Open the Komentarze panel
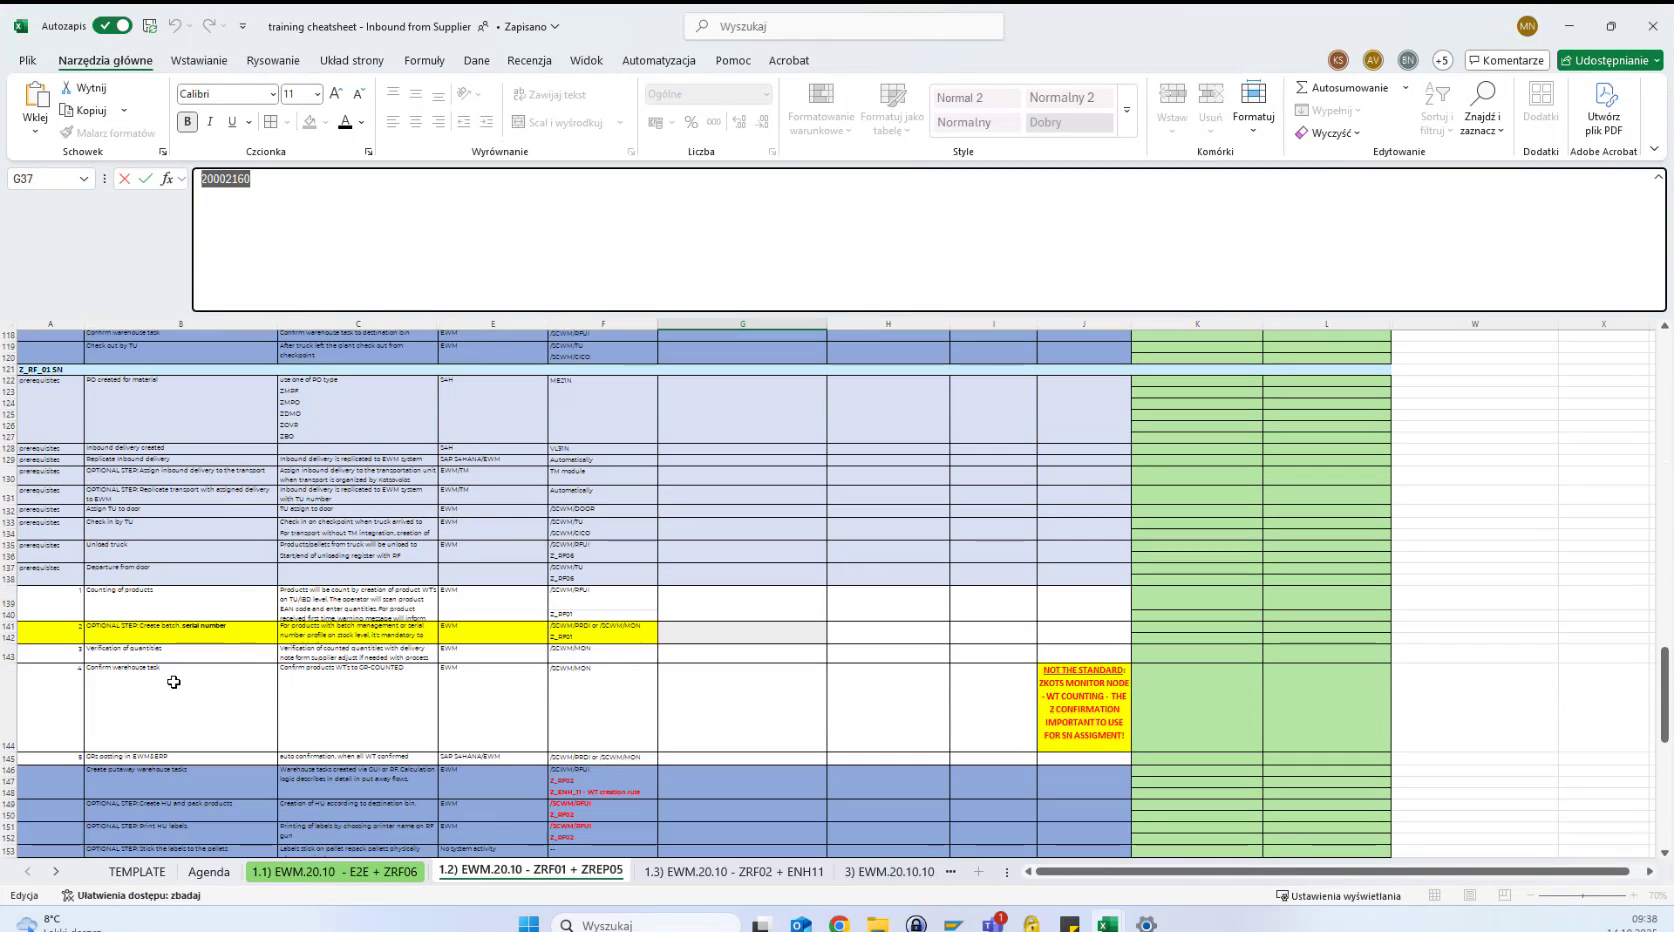Image resolution: width=1674 pixels, height=932 pixels. (x=1506, y=60)
